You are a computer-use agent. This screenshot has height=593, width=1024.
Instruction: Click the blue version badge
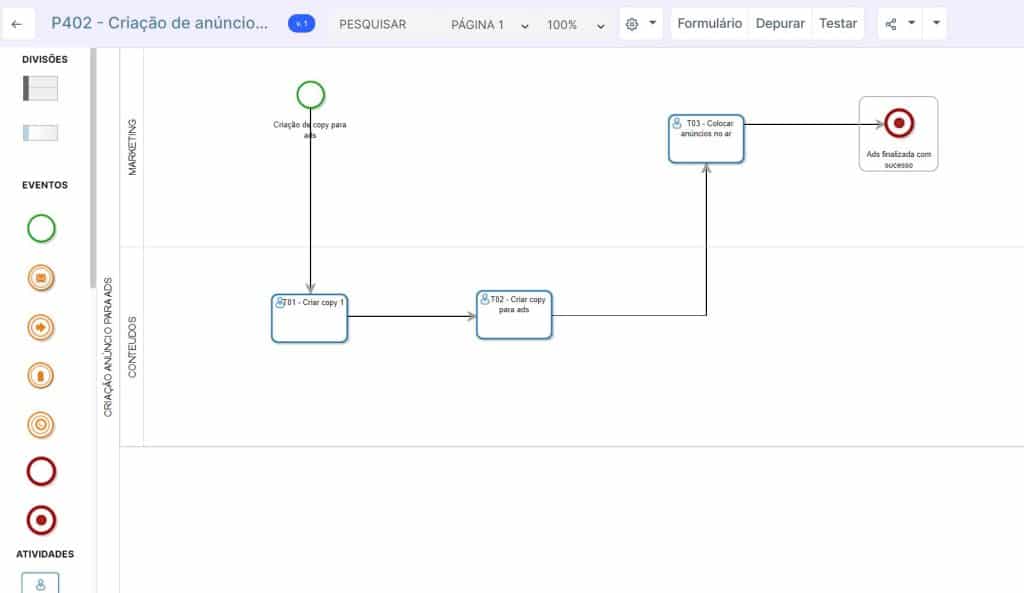(x=301, y=24)
